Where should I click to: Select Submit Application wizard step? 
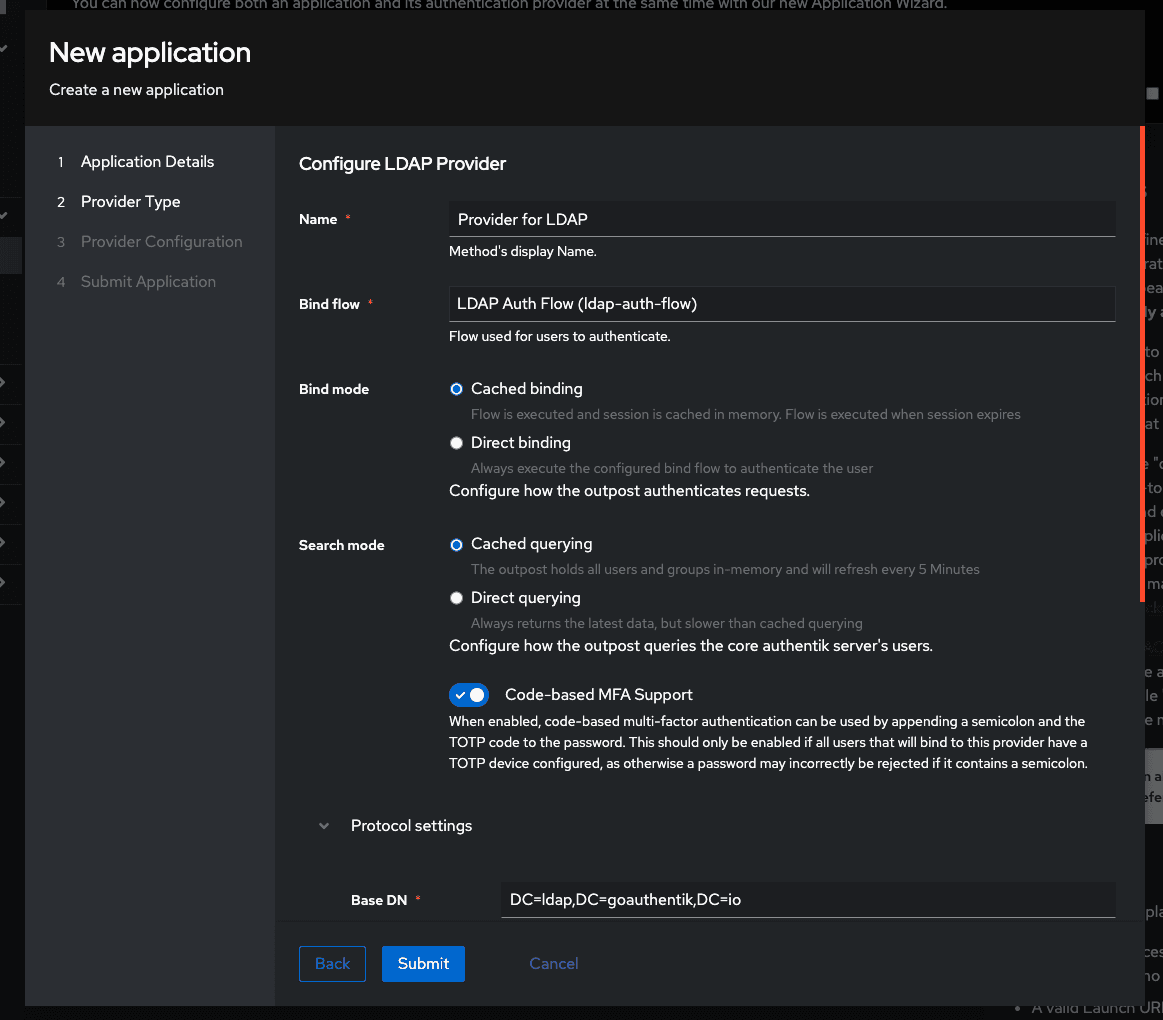point(148,282)
